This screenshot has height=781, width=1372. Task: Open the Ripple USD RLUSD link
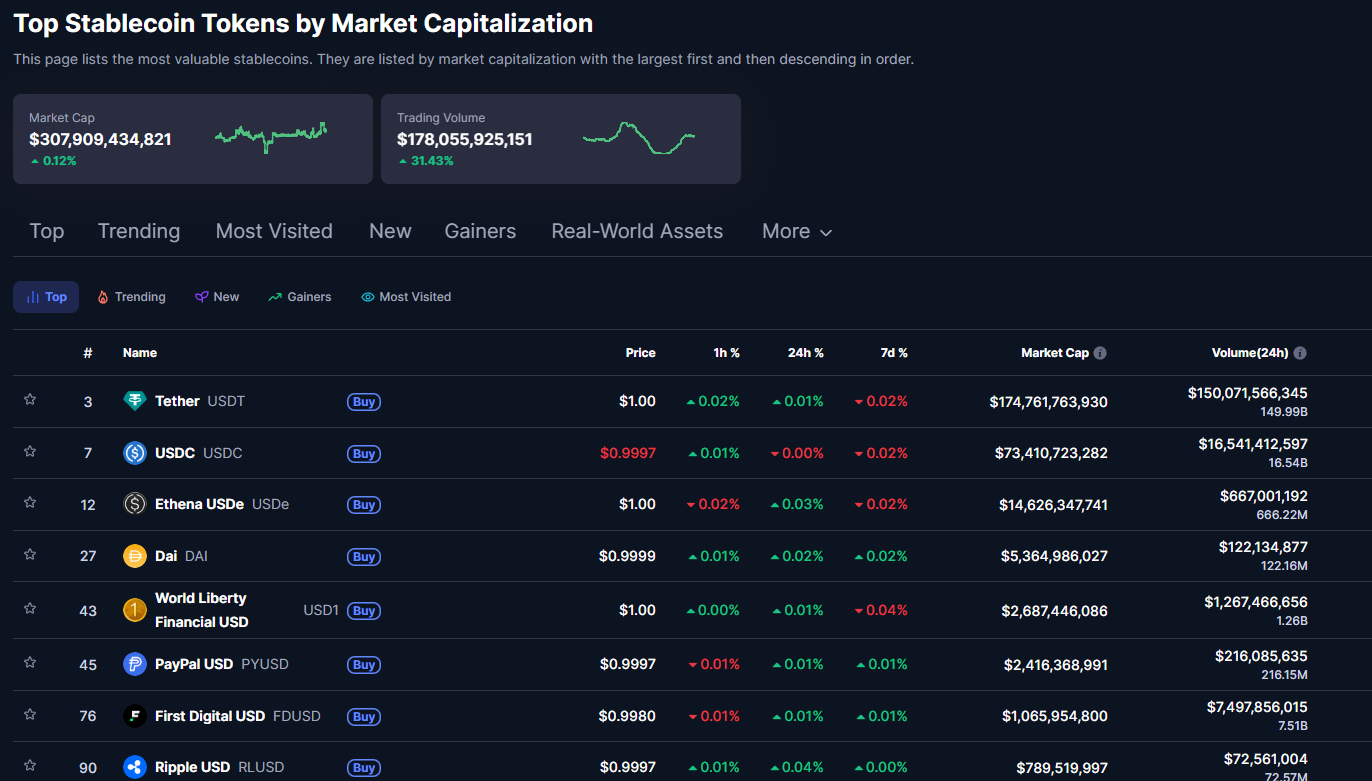point(220,767)
